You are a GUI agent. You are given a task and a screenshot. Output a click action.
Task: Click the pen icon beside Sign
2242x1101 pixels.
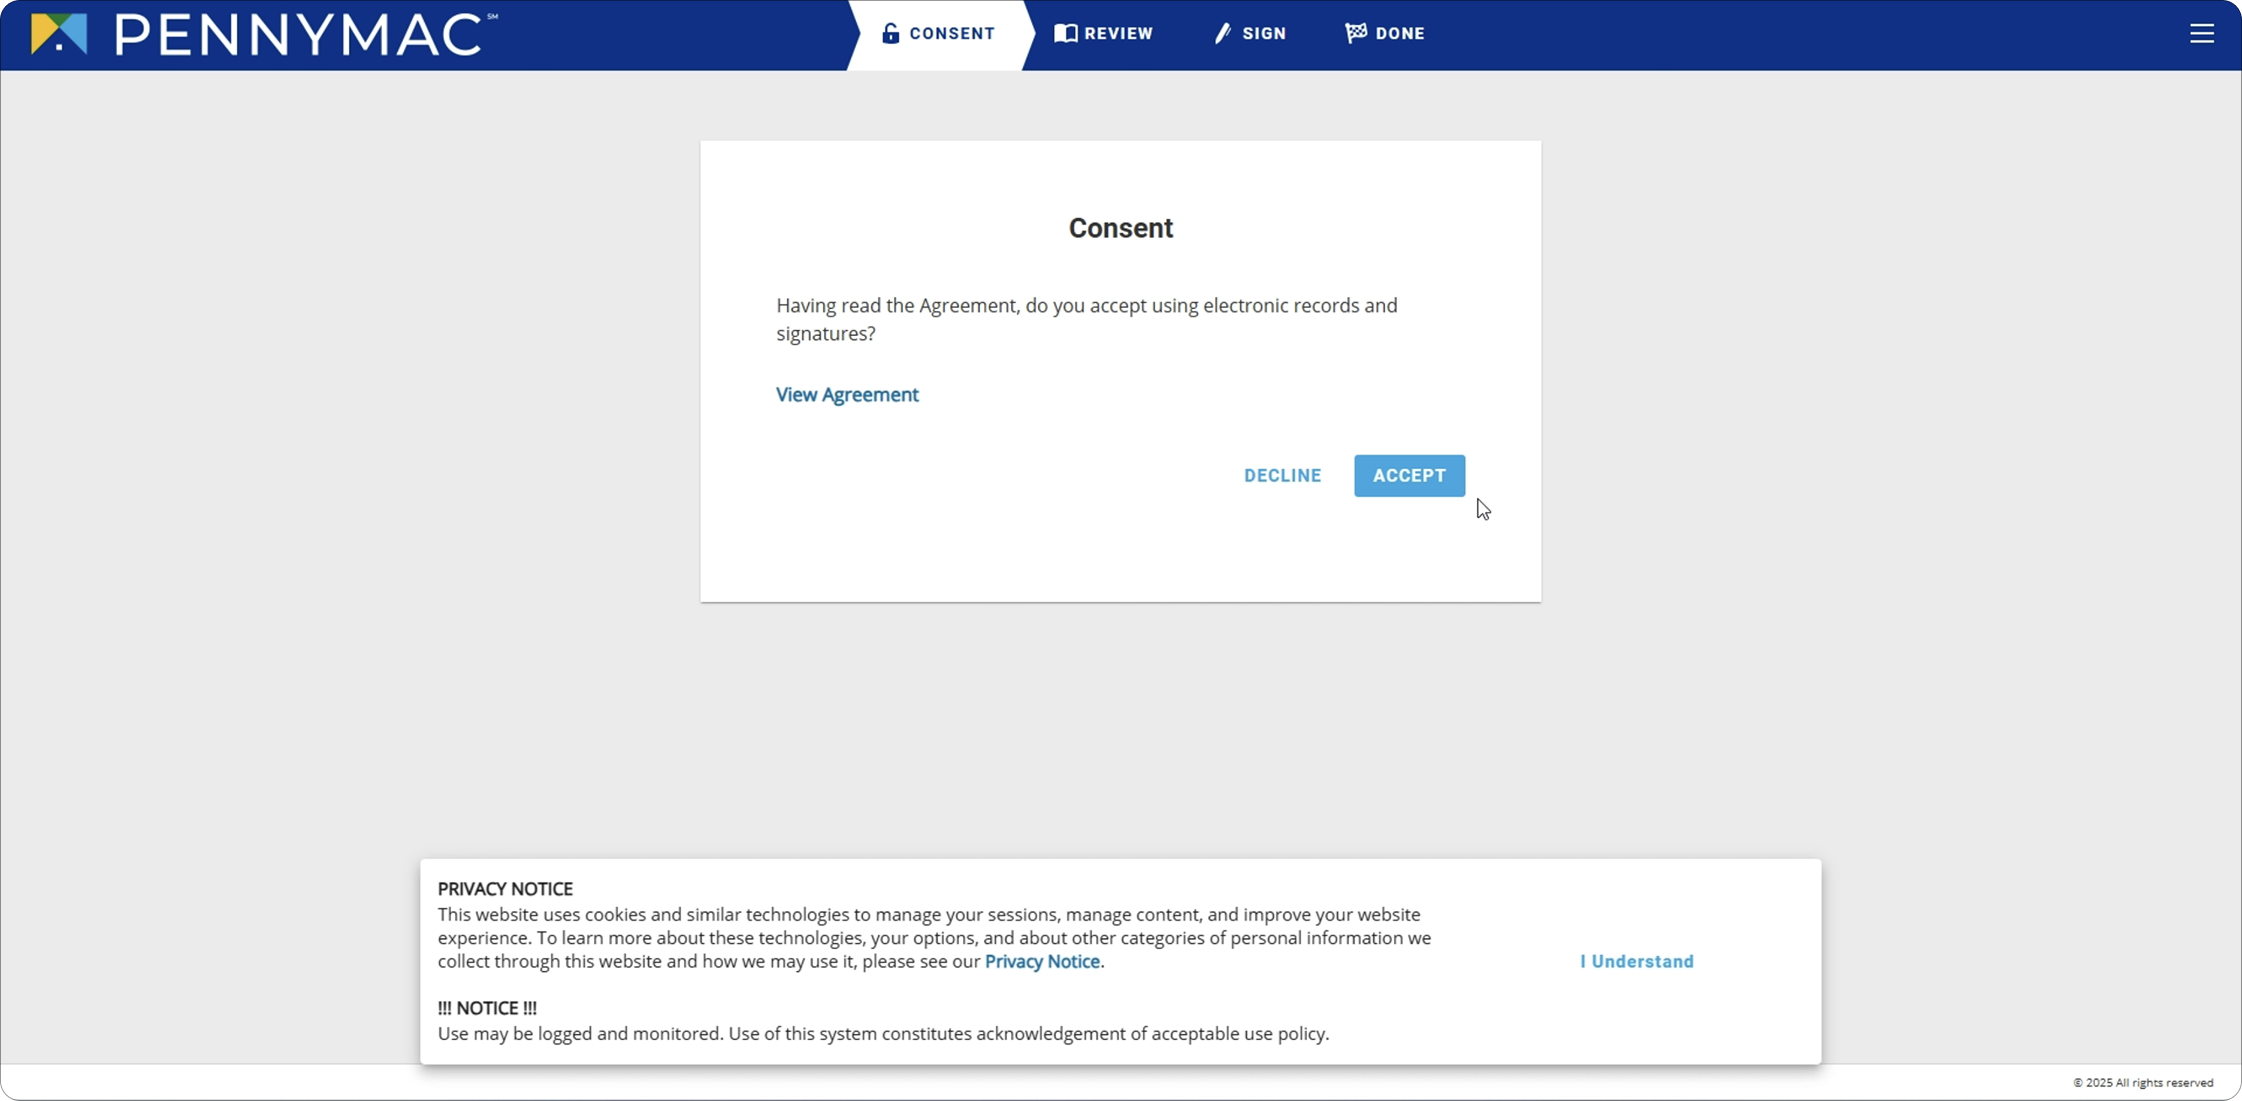tap(1222, 33)
